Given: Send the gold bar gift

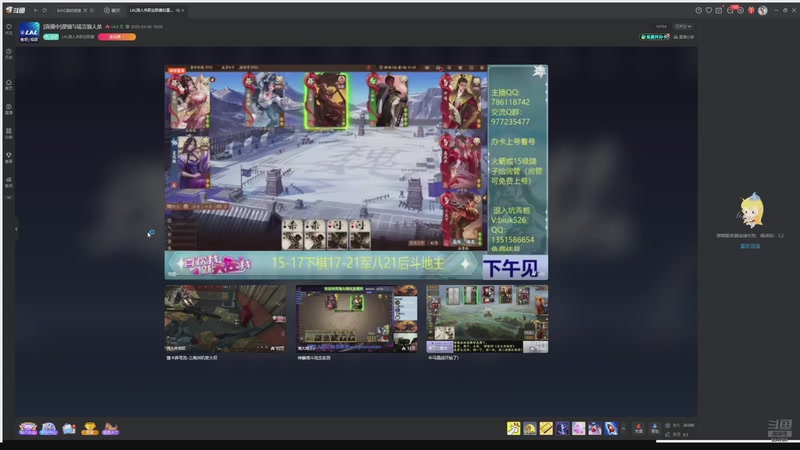Looking at the screenshot, I should pos(546,428).
